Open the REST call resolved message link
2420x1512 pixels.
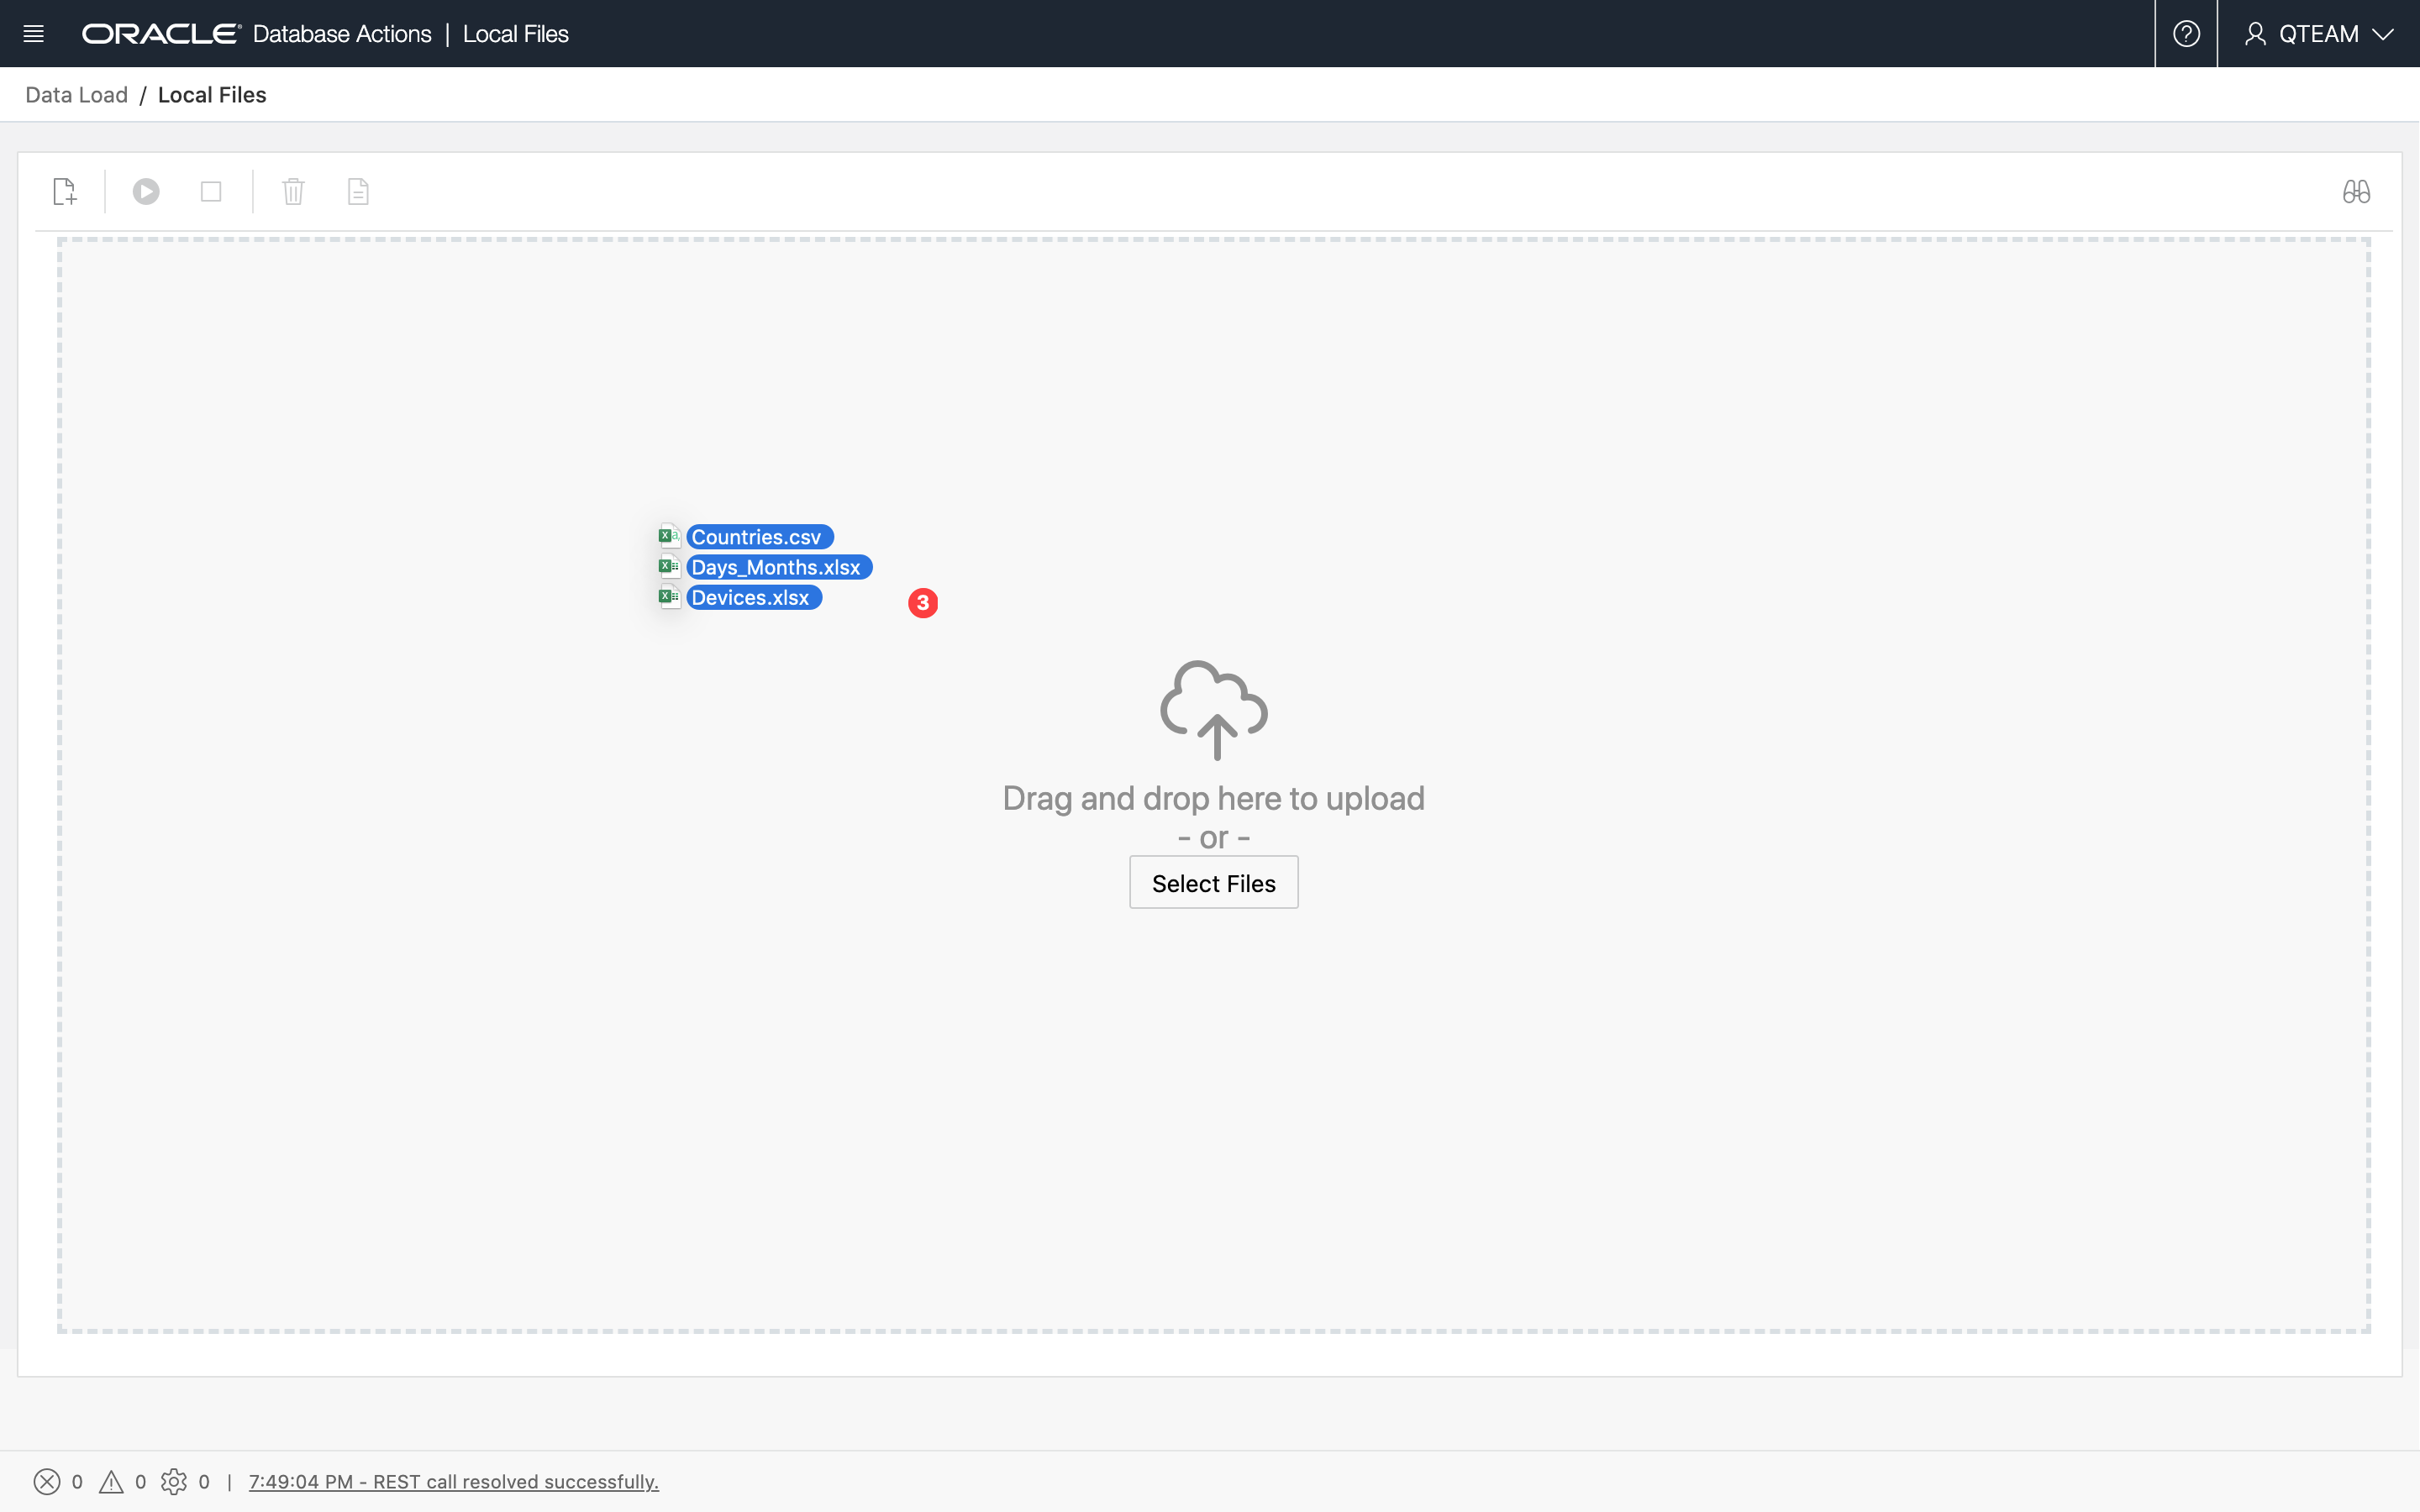tap(453, 1481)
